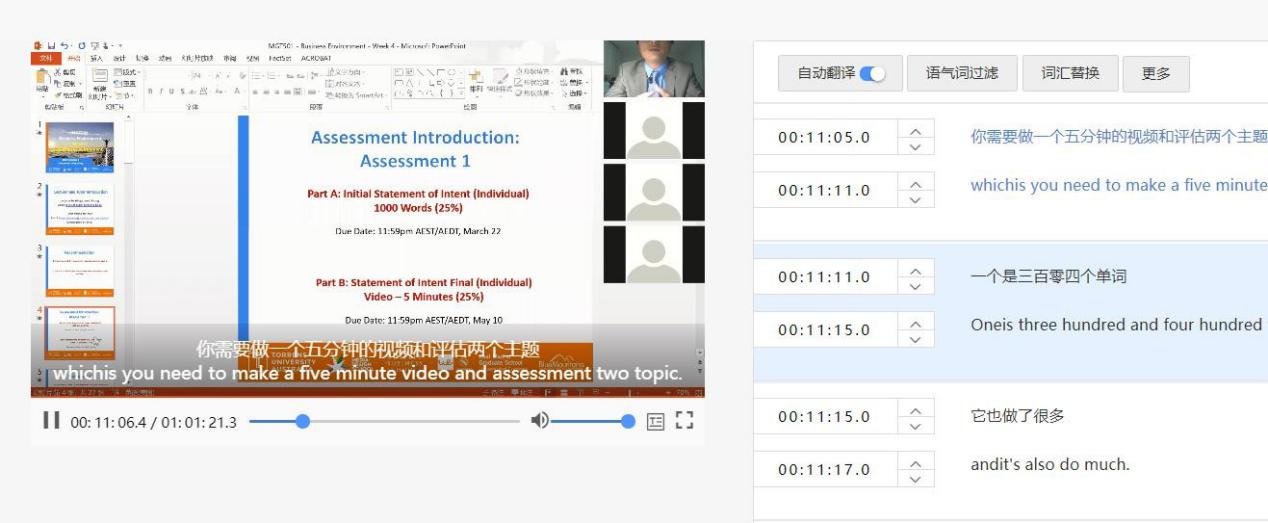Decrease start time beside 一个是三百零四个单词
The height and width of the screenshot is (523, 1268).
[915, 286]
